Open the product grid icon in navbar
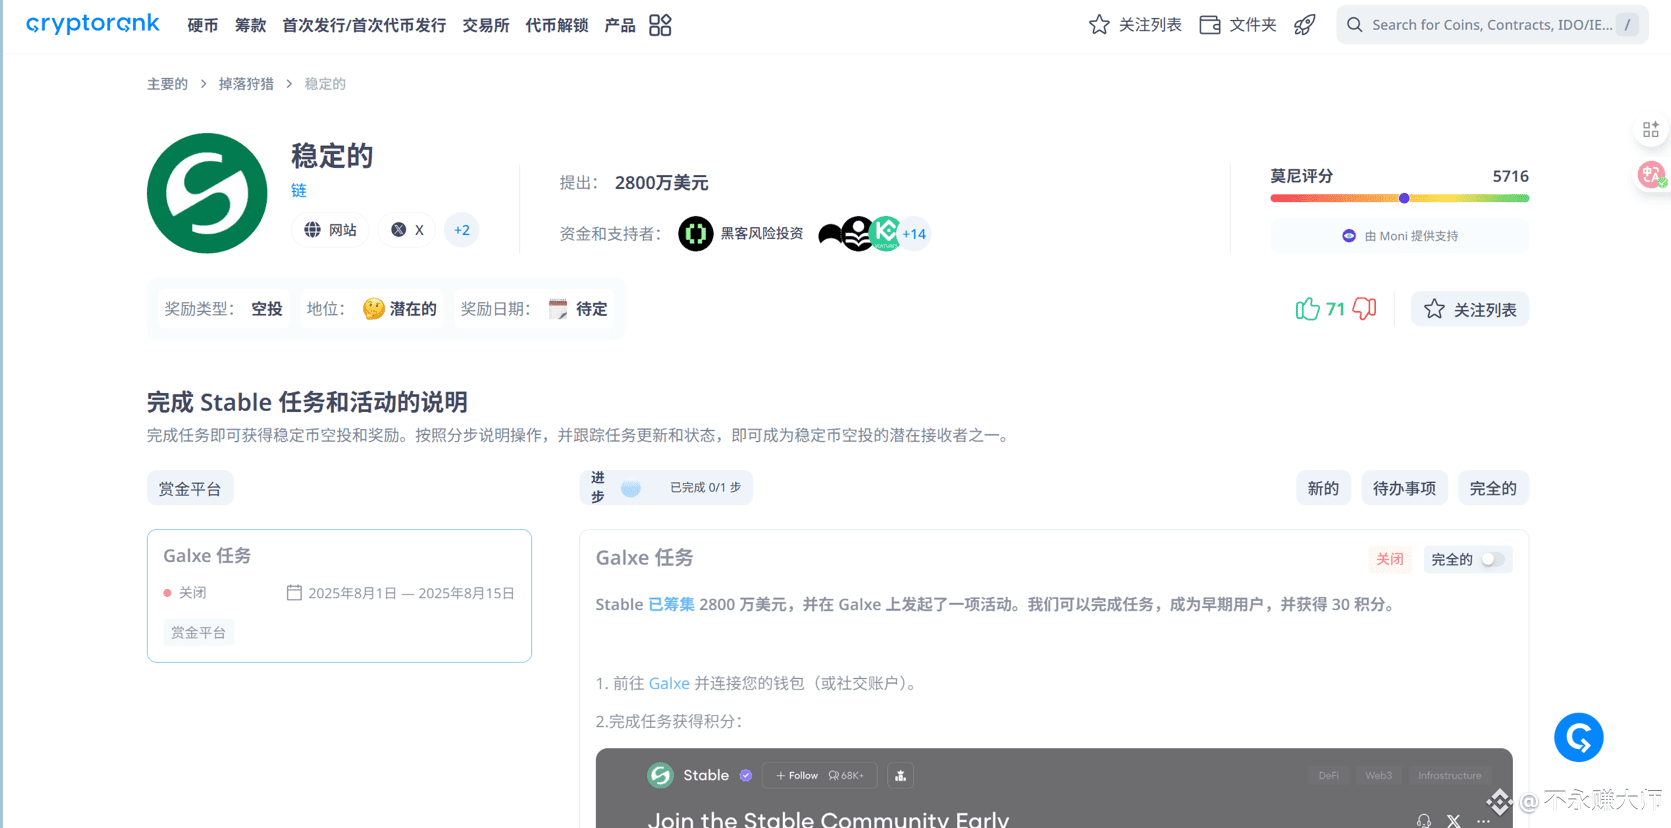1671x828 pixels. [660, 25]
